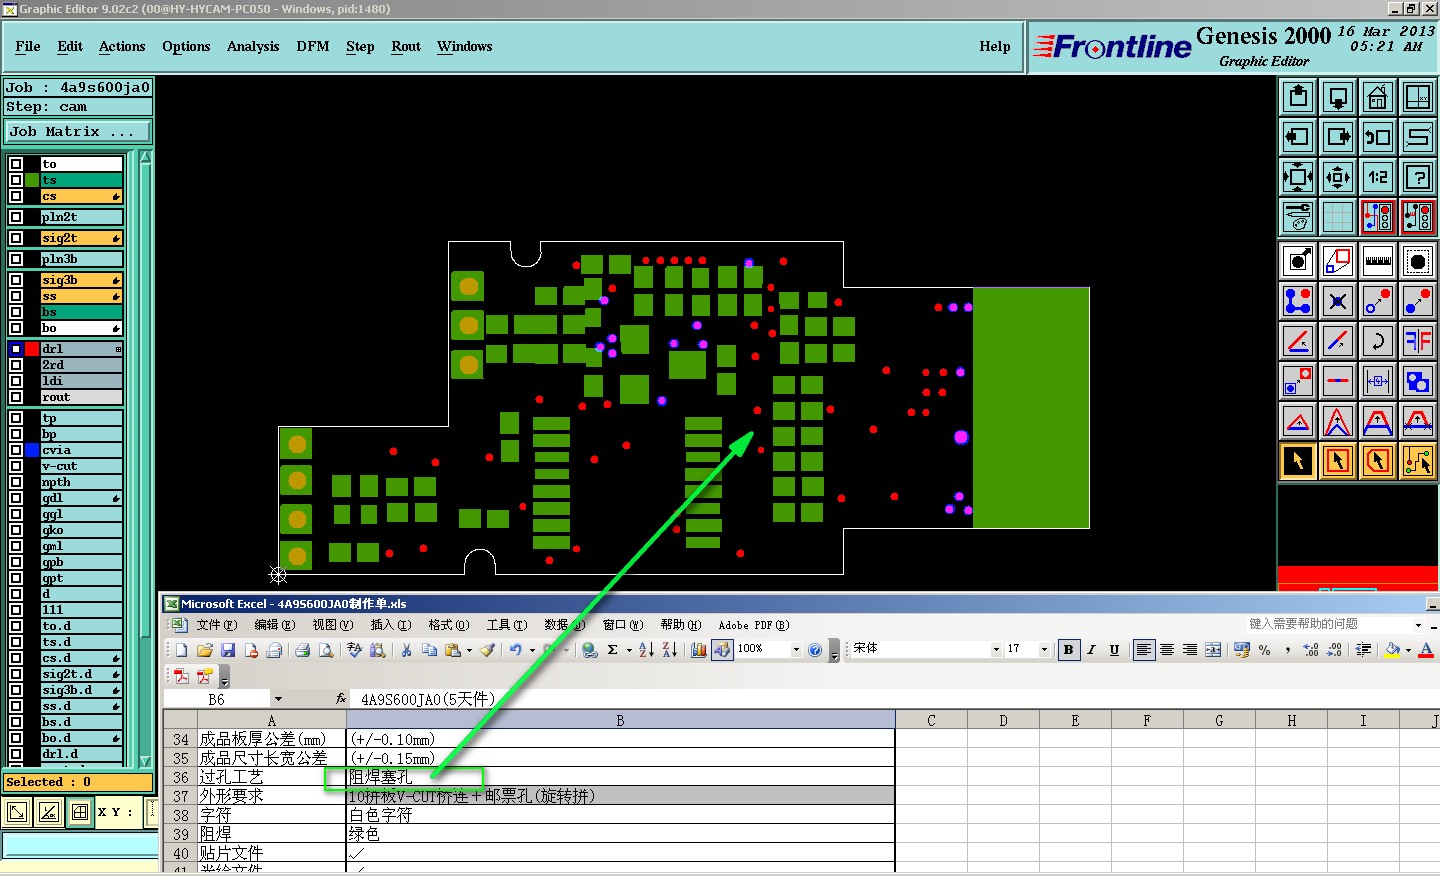Click the pan down icon

click(1338, 97)
